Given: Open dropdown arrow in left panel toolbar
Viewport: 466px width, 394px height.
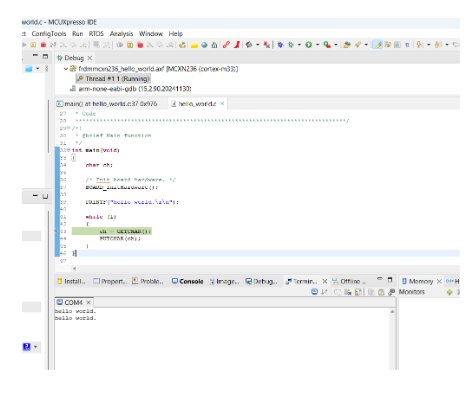Looking at the screenshot, I should pyautogui.click(x=38, y=69).
